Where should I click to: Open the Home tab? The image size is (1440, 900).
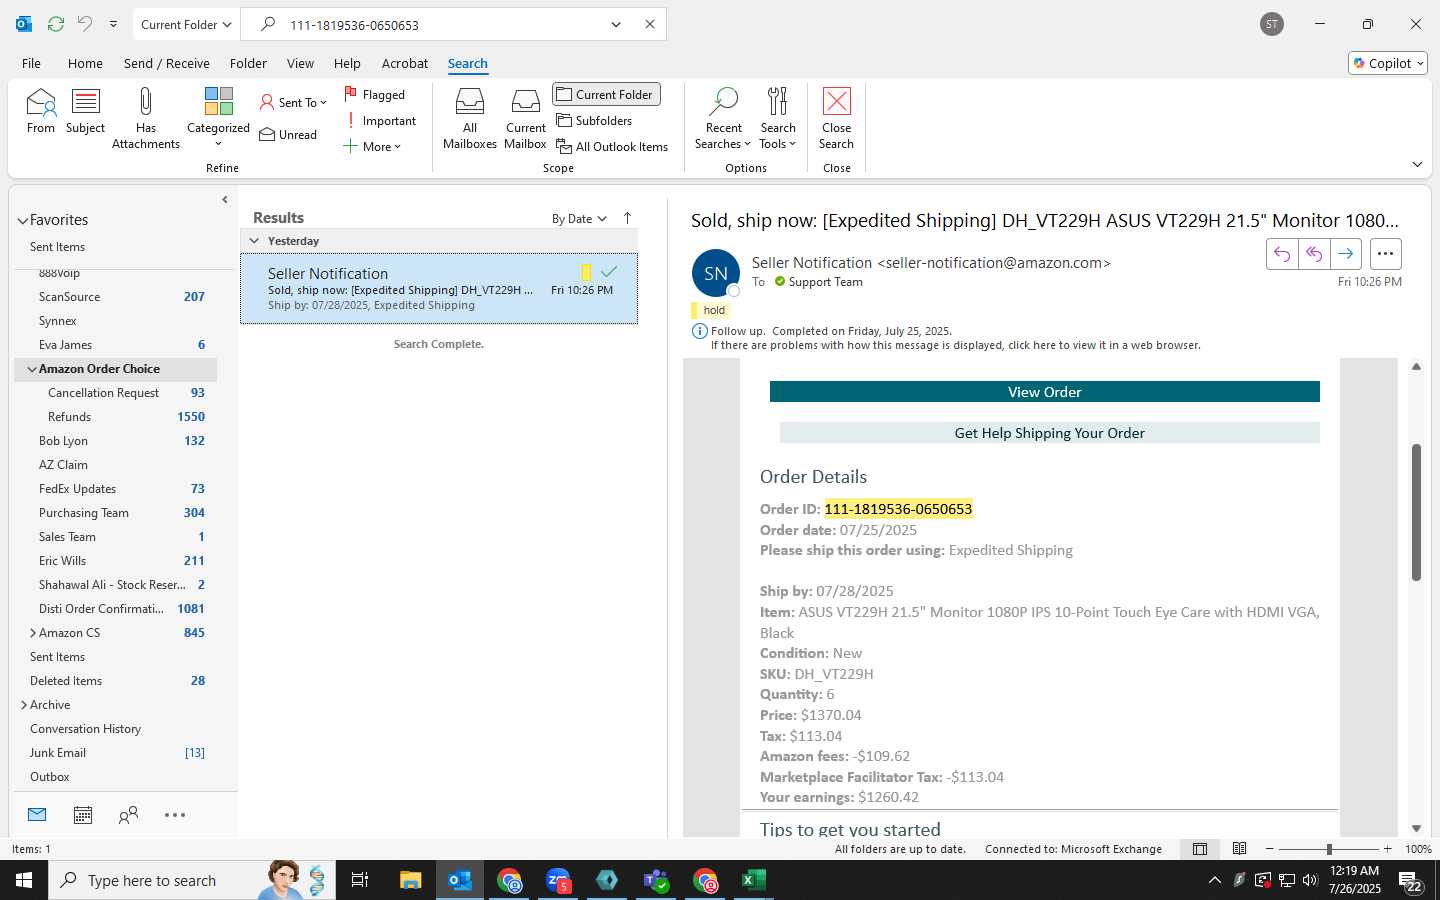click(85, 63)
